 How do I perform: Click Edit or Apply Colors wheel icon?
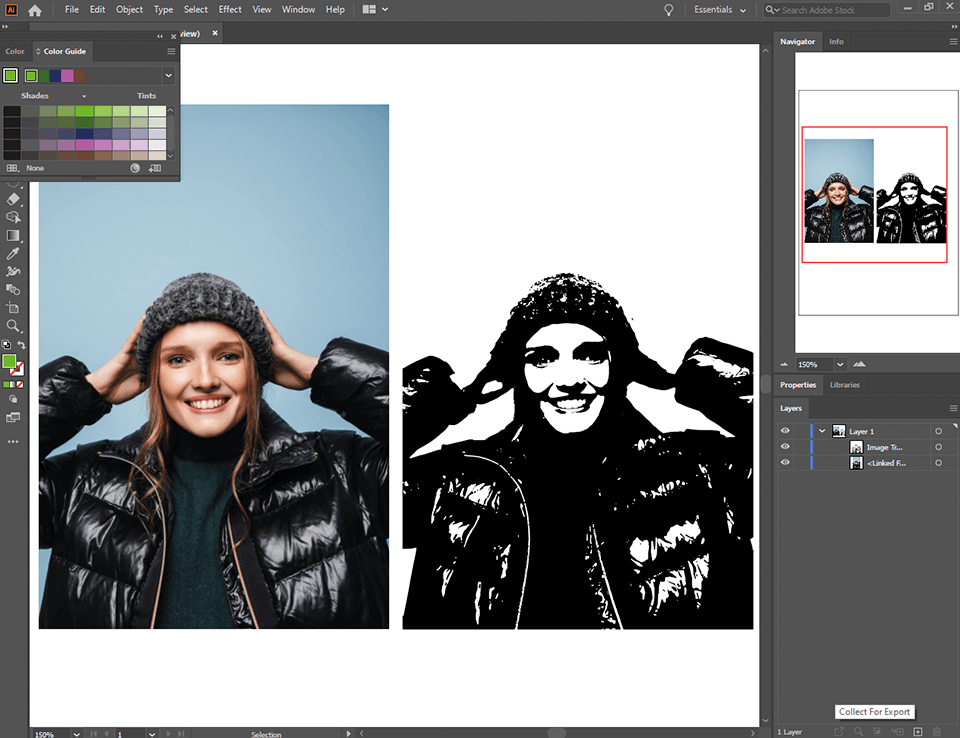[x=135, y=168]
